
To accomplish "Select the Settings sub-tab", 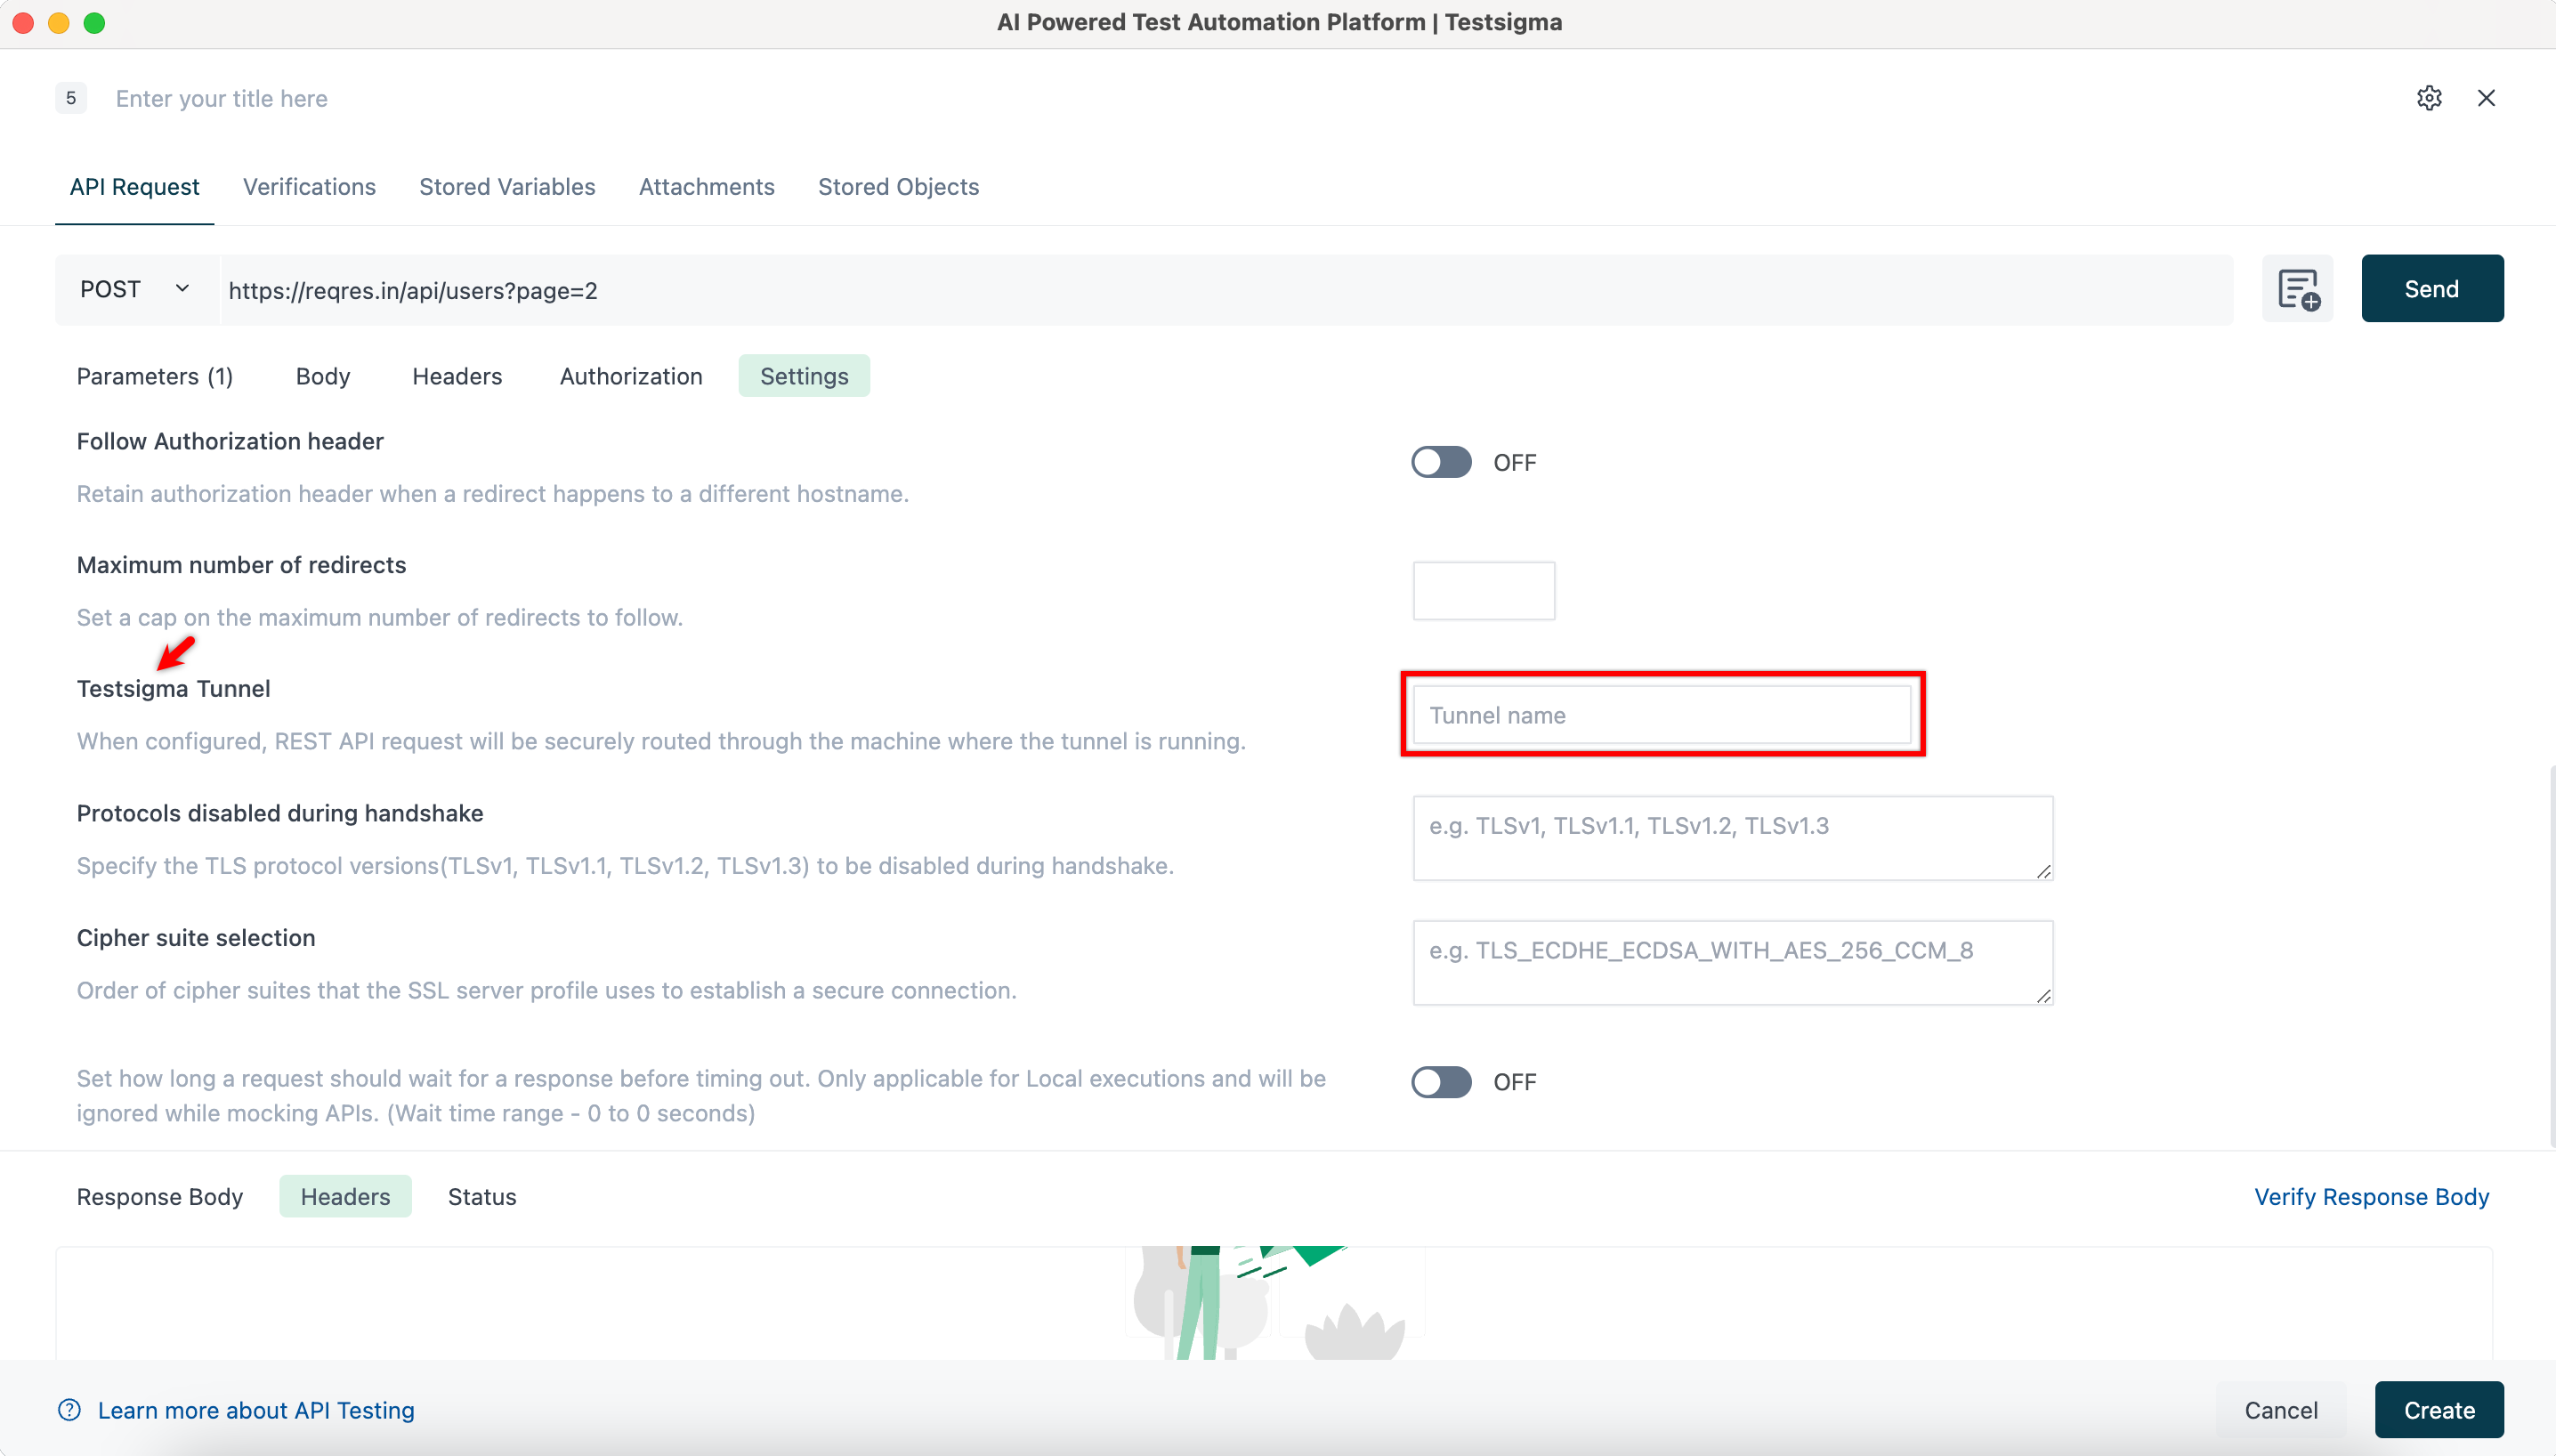I will click(x=804, y=376).
